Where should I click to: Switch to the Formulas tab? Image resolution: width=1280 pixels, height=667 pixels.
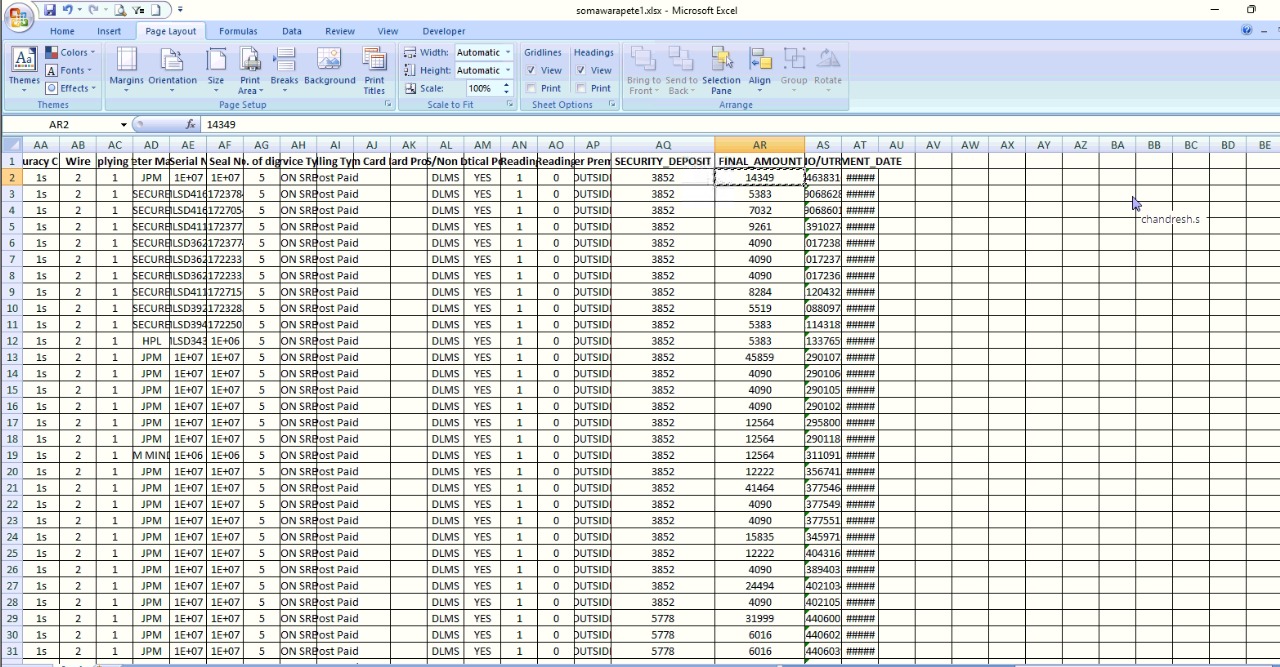coord(238,31)
